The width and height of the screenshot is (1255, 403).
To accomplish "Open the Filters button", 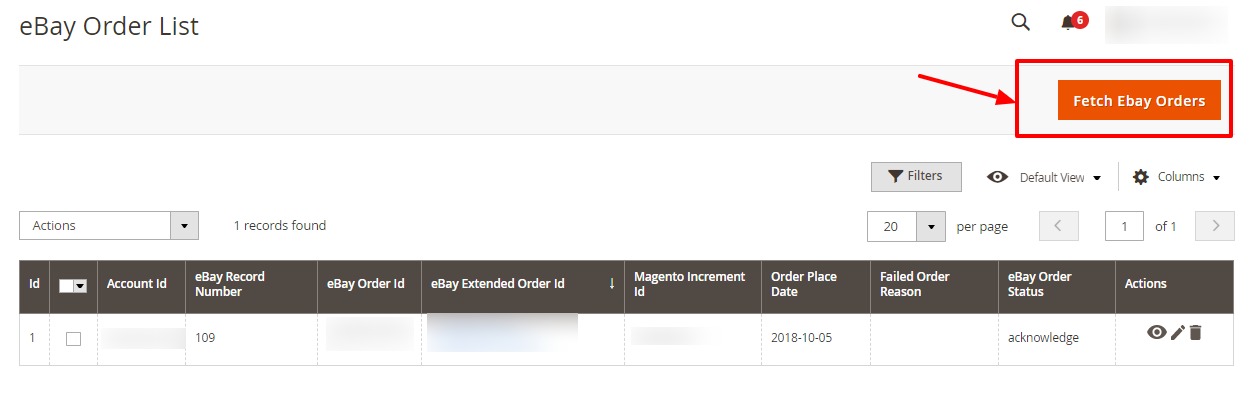I will pyautogui.click(x=916, y=176).
